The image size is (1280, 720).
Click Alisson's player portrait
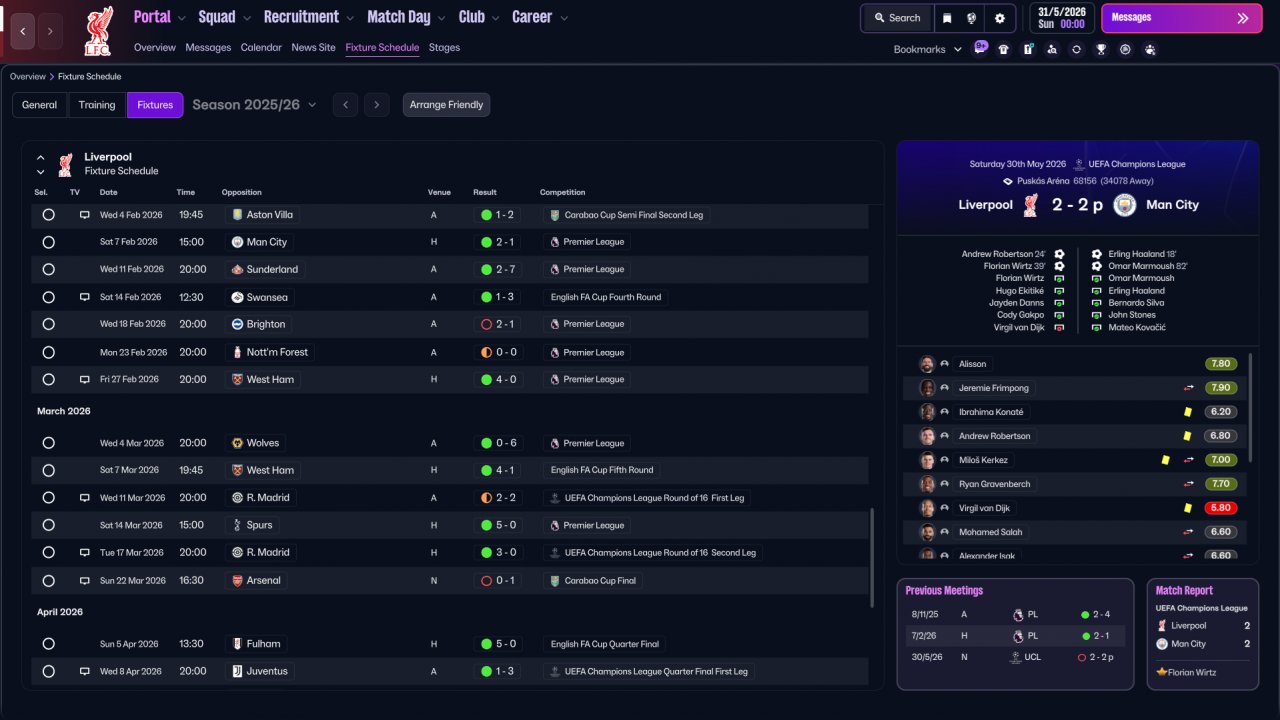click(x=927, y=364)
